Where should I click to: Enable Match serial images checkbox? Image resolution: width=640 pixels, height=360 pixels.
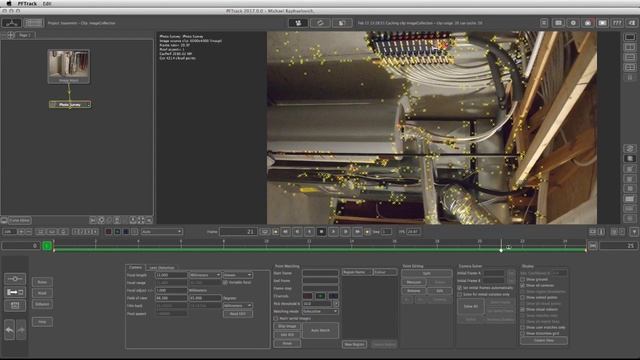click(276, 318)
